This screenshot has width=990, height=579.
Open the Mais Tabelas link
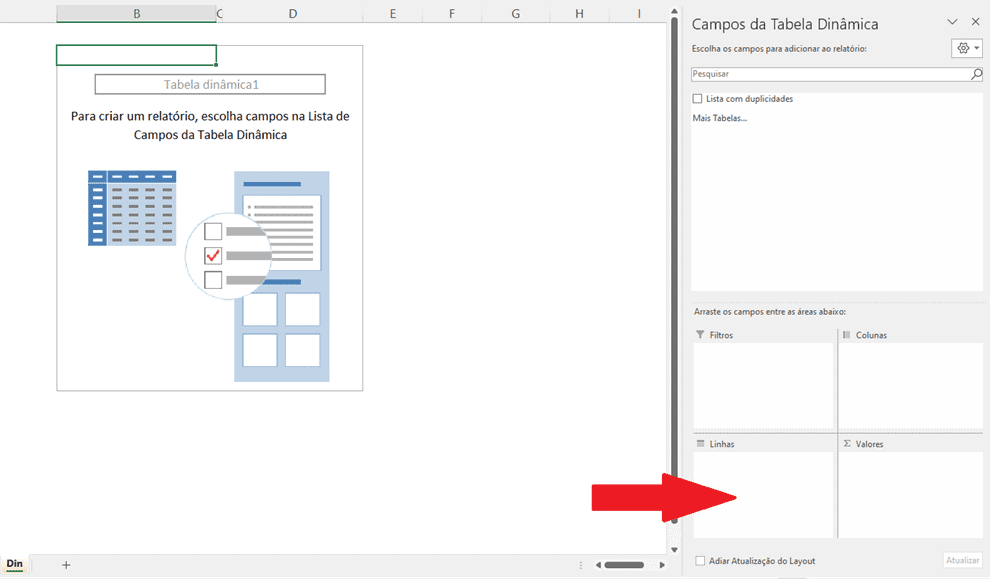pyautogui.click(x=719, y=118)
